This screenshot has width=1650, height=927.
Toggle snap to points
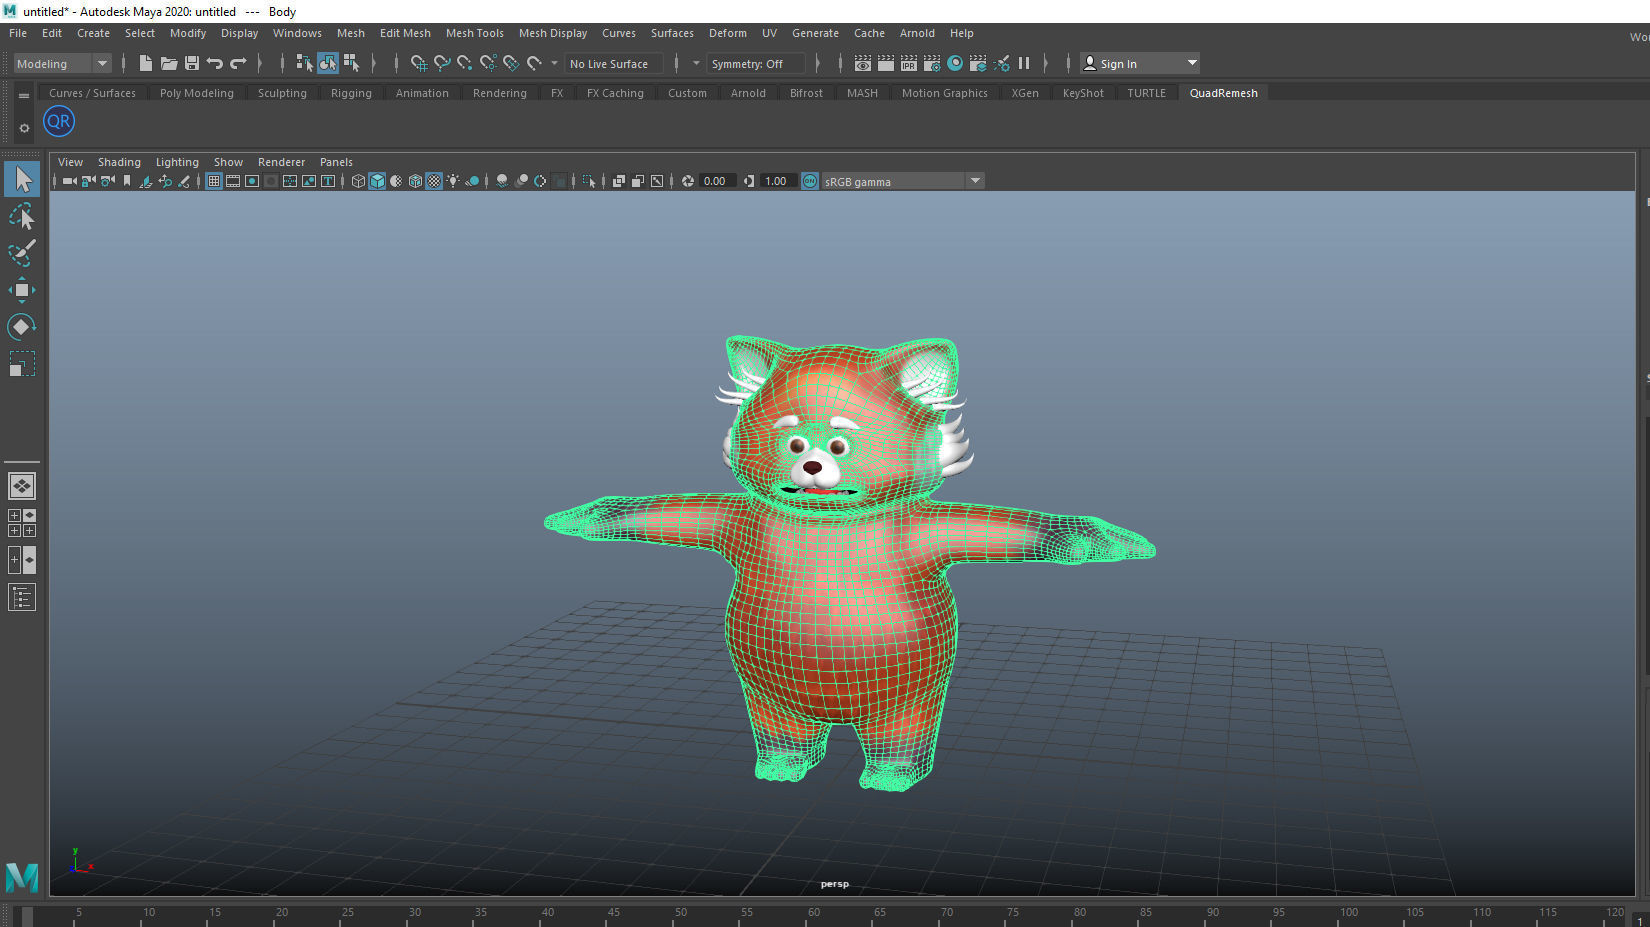tap(464, 63)
